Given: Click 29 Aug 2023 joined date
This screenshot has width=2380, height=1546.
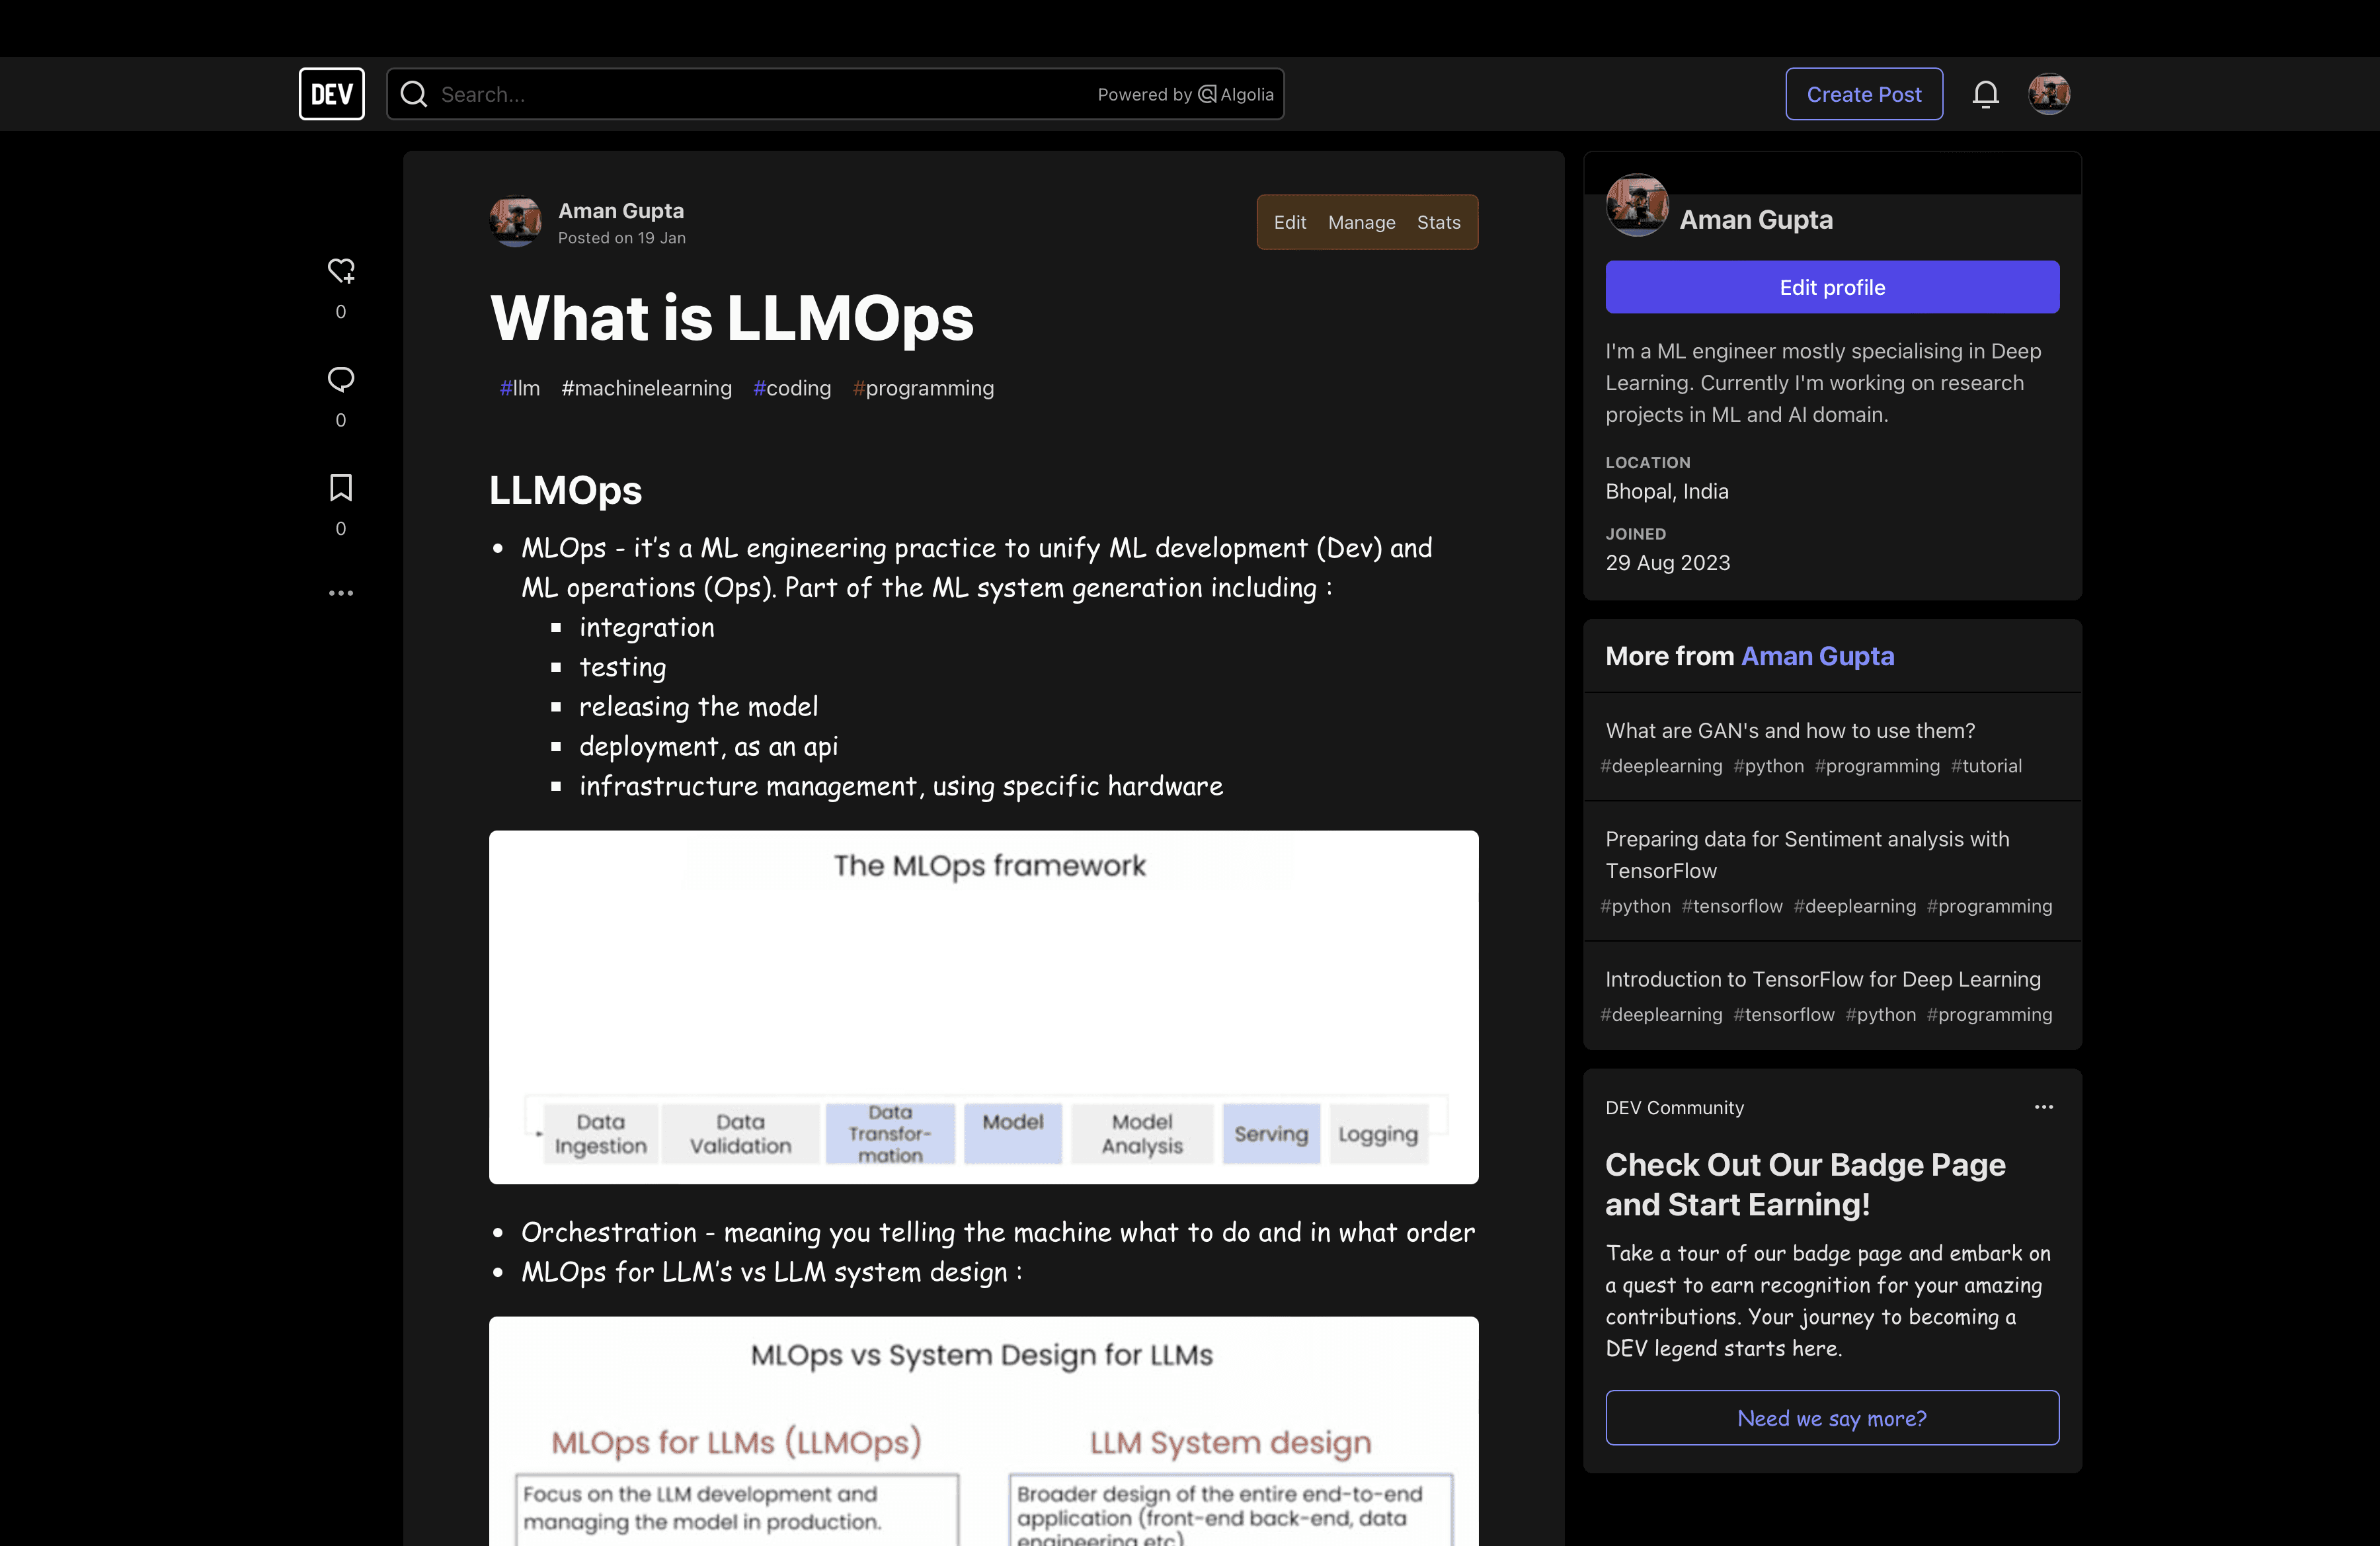Looking at the screenshot, I should click(1668, 563).
